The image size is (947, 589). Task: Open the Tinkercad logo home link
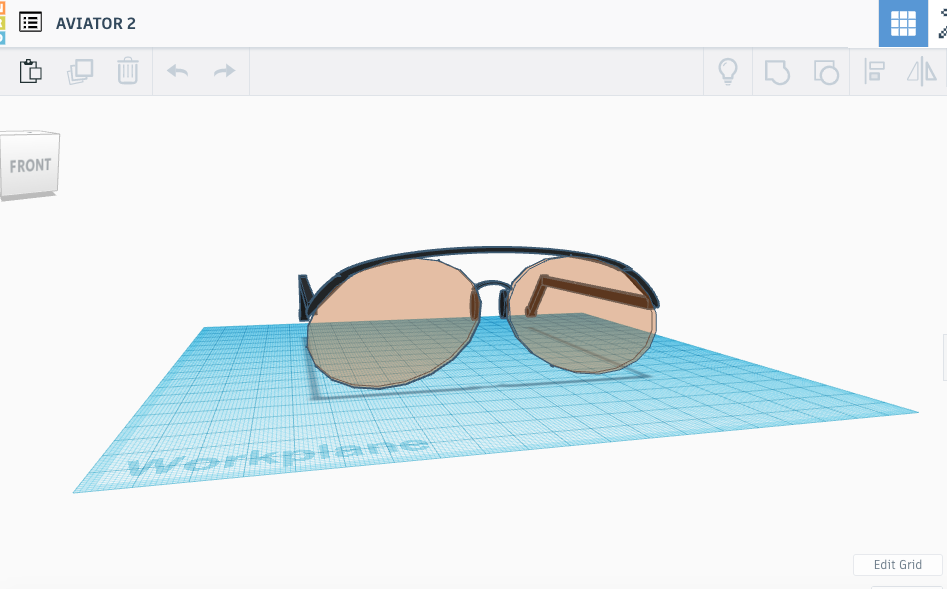click(x=2, y=22)
